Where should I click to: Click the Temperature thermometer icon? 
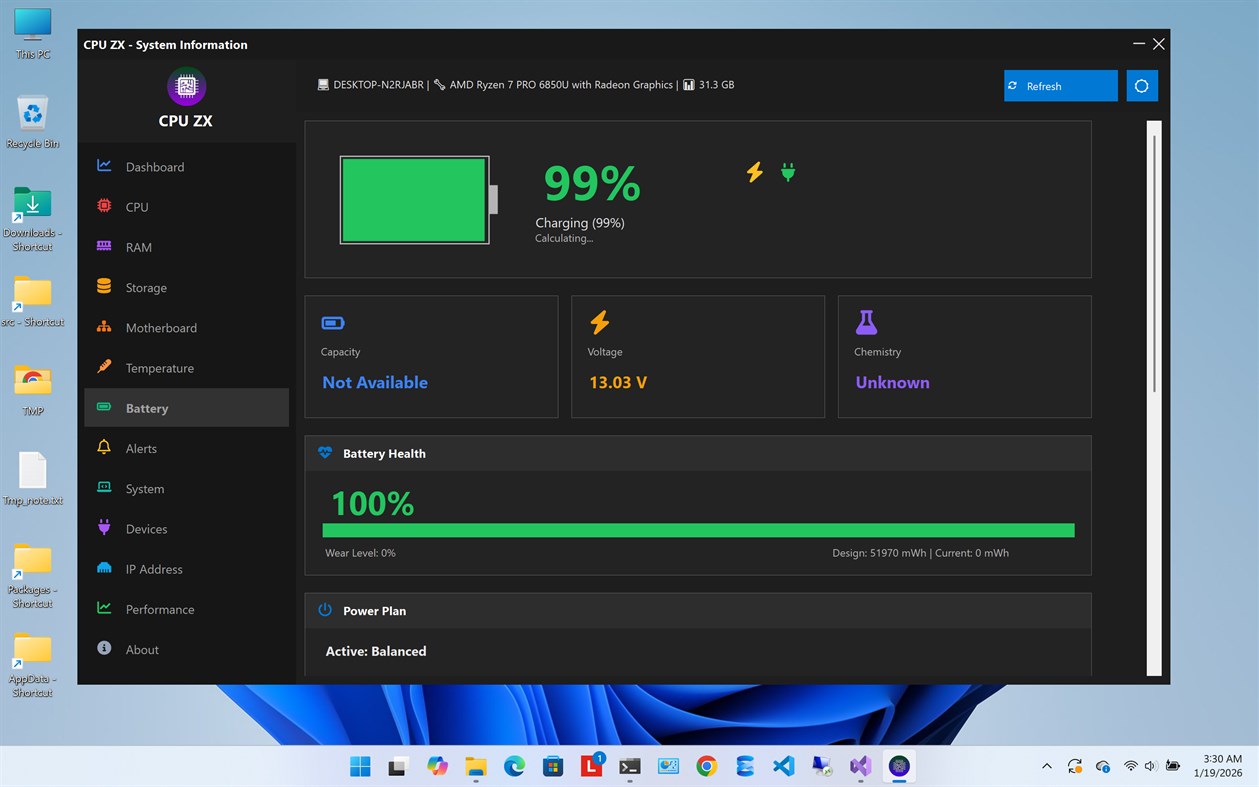(x=103, y=368)
